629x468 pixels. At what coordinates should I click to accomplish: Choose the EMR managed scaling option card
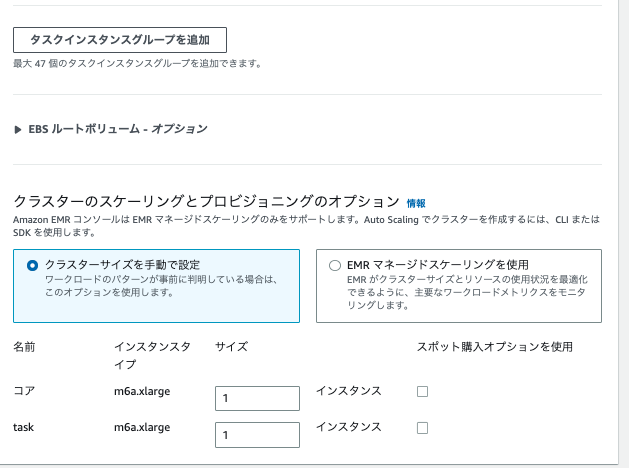[x=459, y=286]
